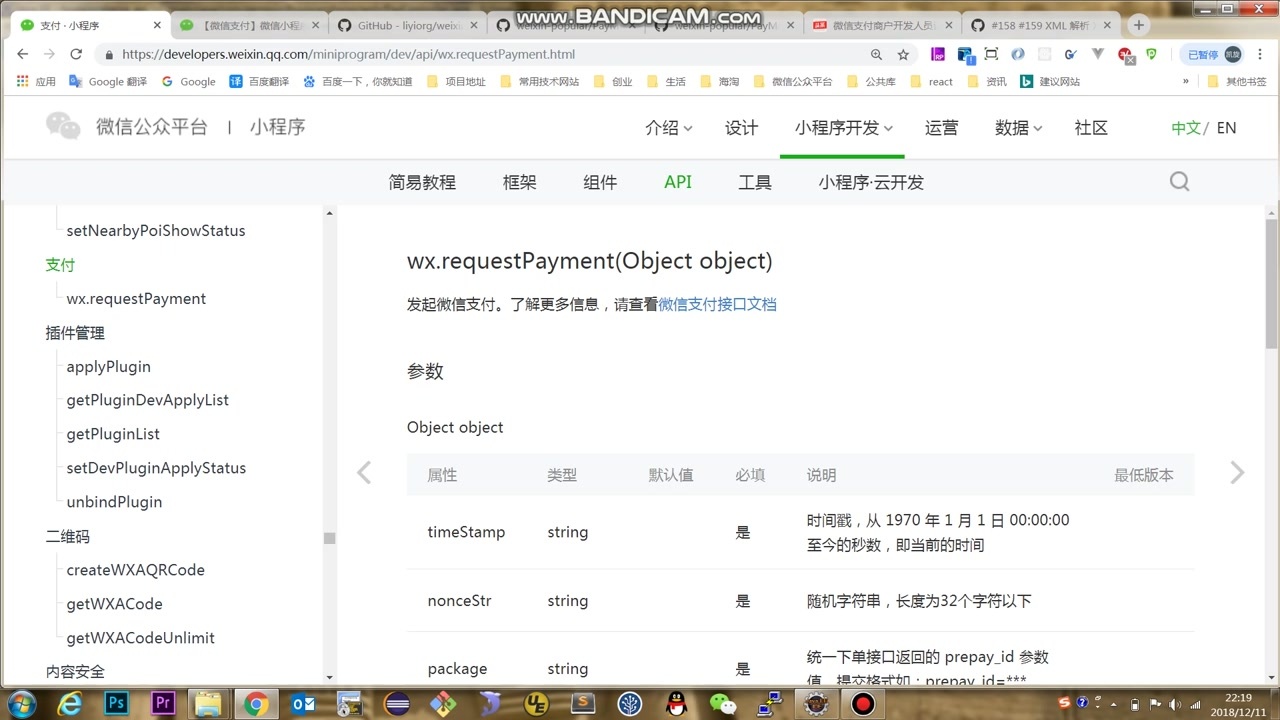Open Chrome three-dot menu
This screenshot has height=720, width=1280.
1262,54
